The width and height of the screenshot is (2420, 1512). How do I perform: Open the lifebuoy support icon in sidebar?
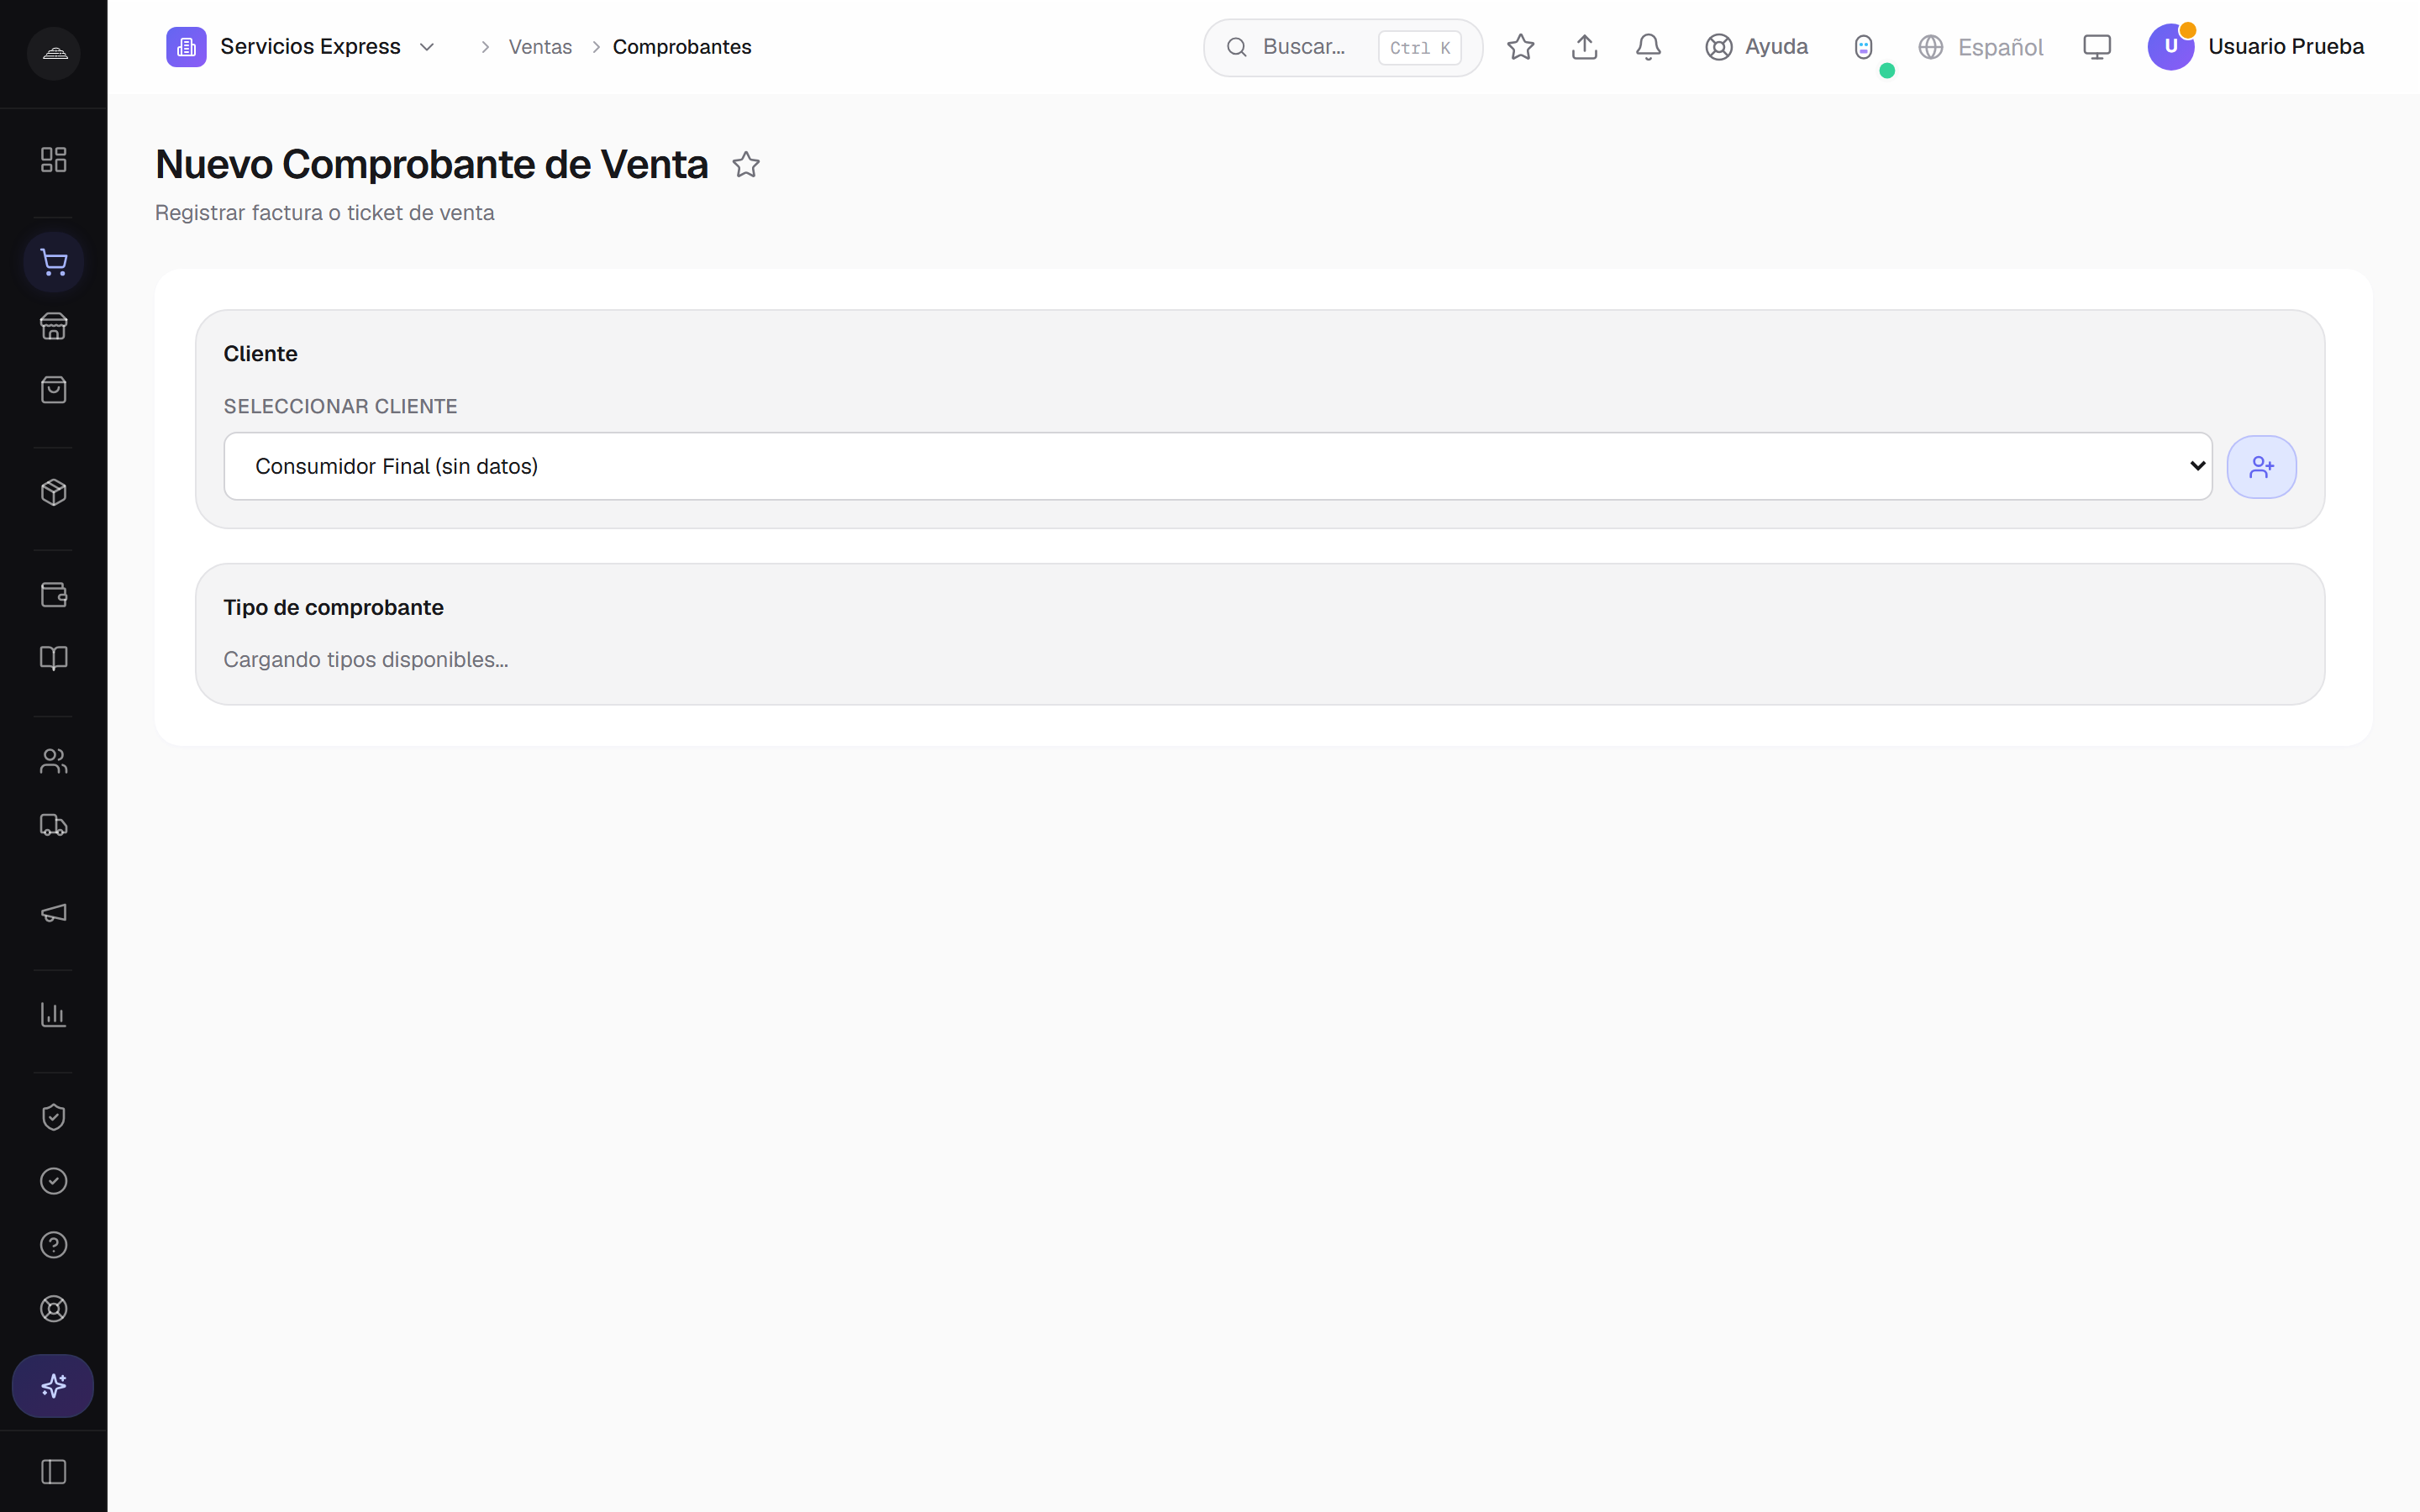point(54,1309)
